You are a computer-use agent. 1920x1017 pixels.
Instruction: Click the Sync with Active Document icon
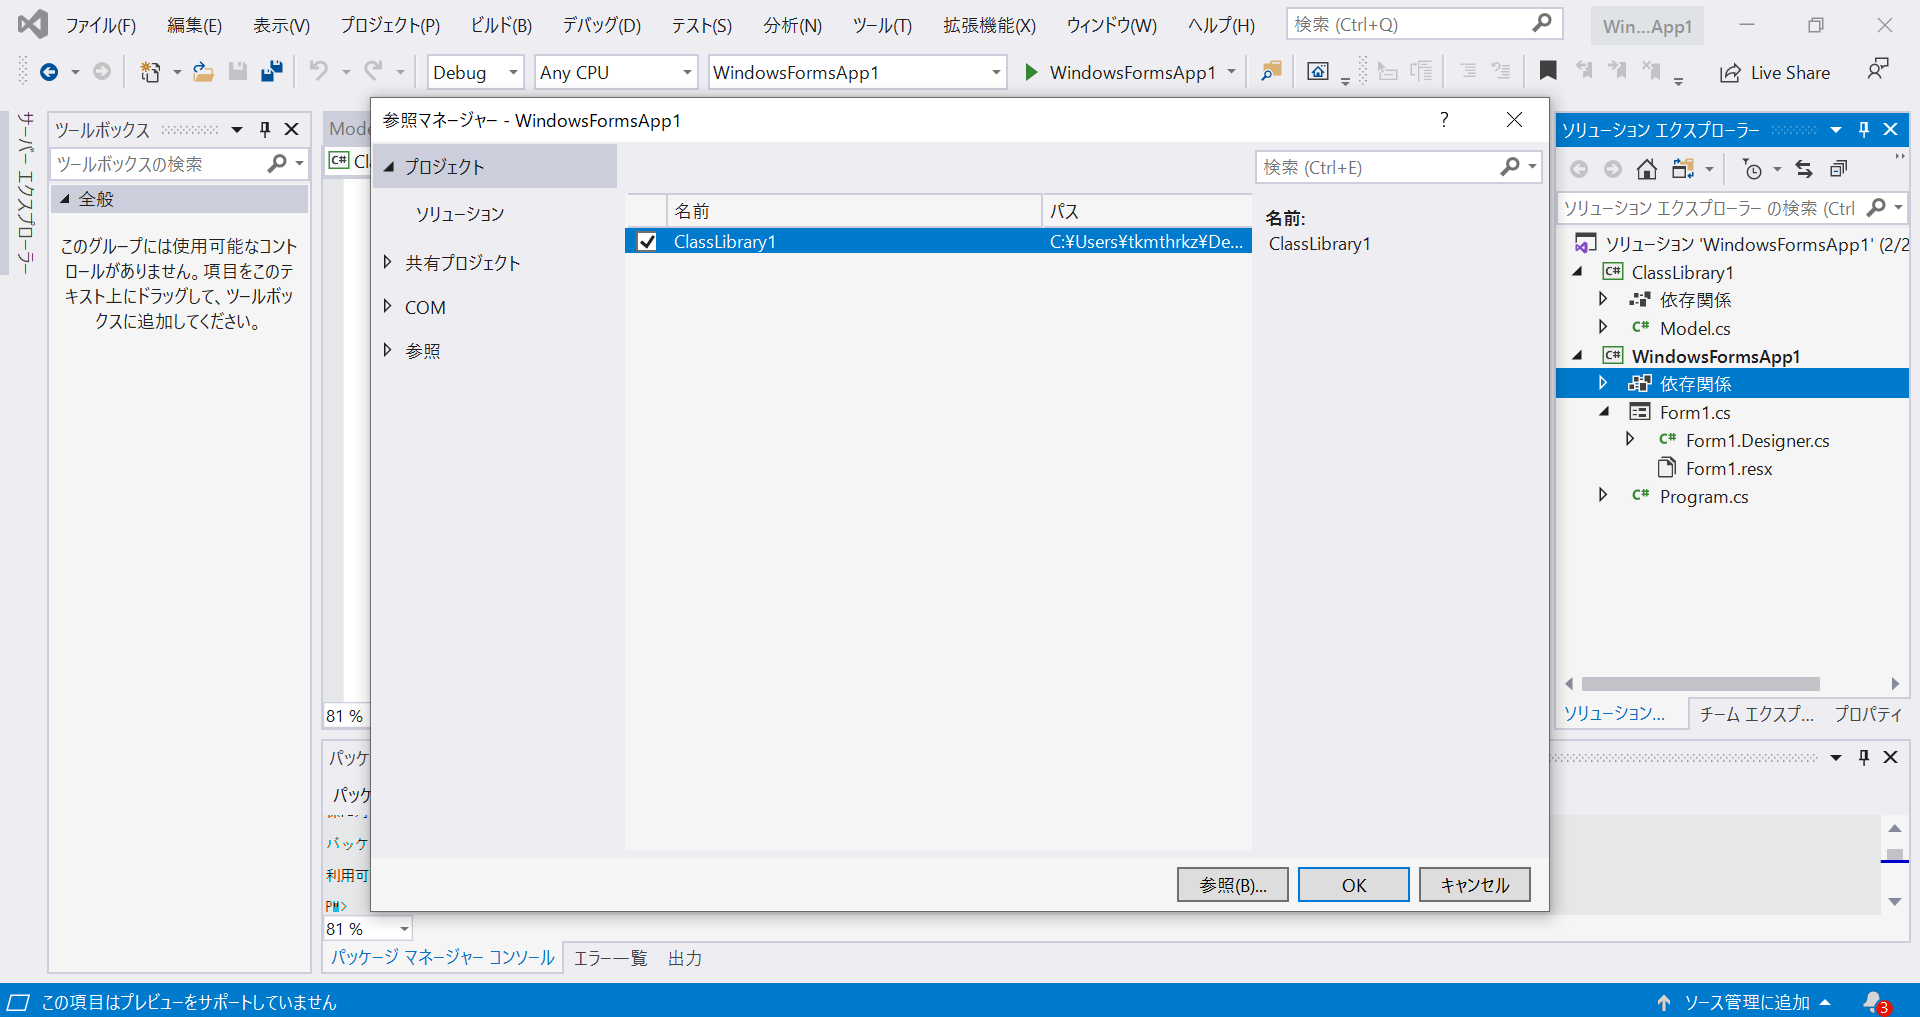1803,169
